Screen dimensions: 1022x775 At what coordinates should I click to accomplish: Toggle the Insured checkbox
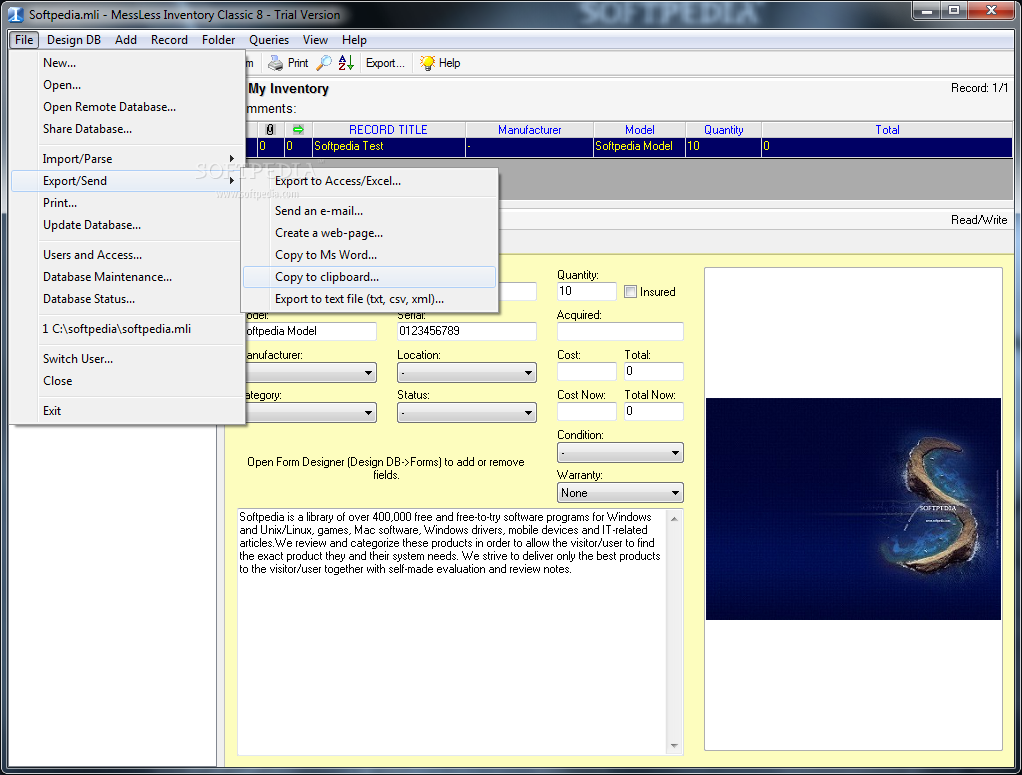[630, 292]
